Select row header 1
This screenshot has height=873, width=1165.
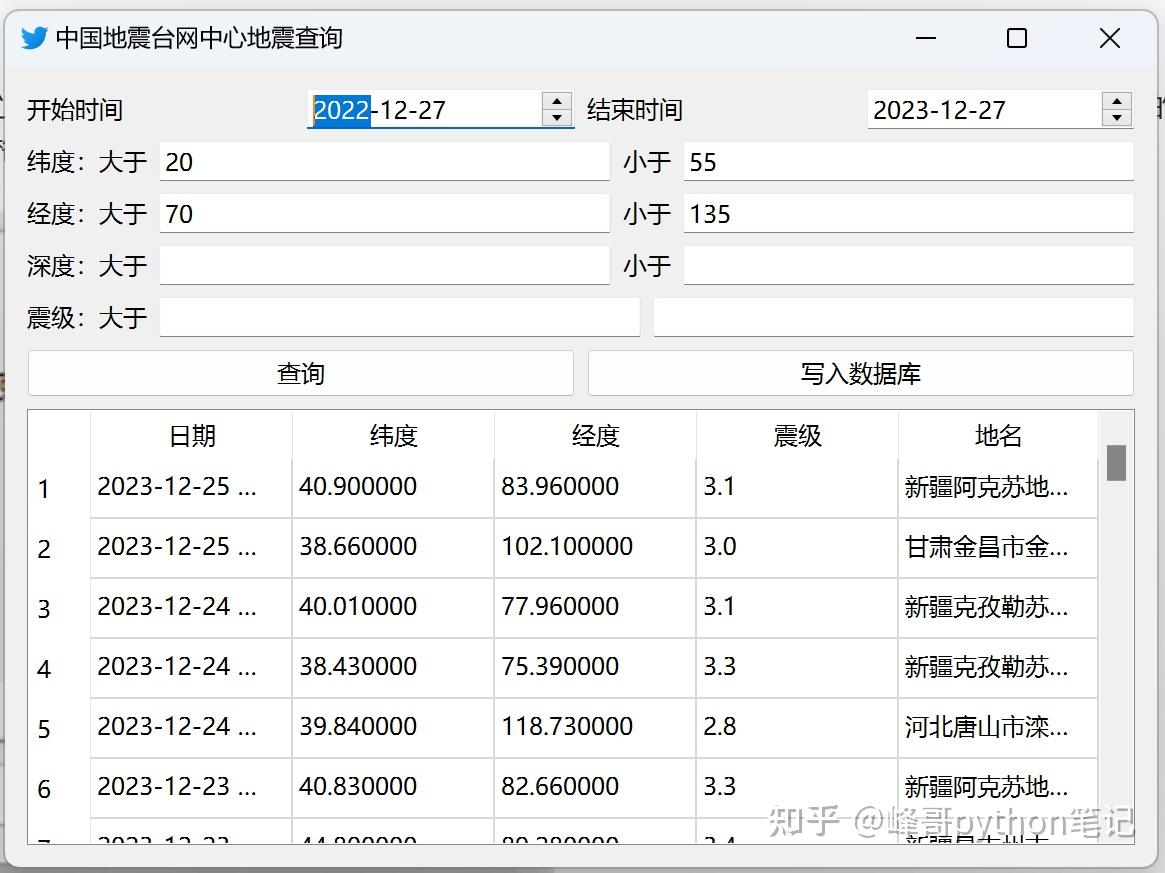point(59,488)
